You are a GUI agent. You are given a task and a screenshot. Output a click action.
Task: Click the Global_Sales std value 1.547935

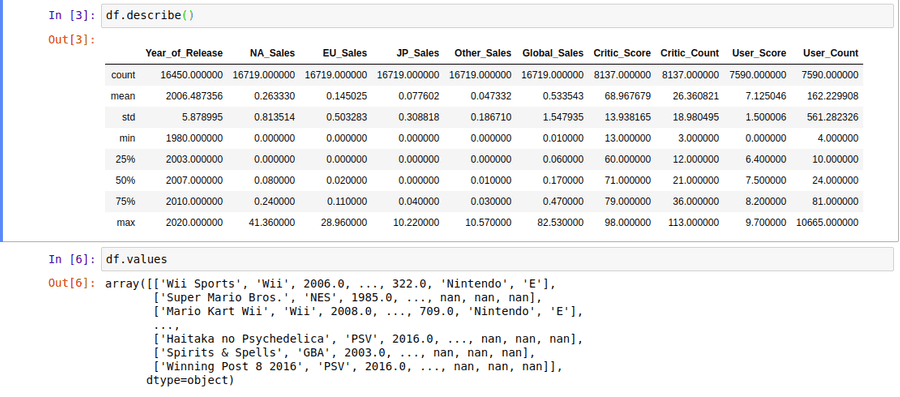coord(562,117)
